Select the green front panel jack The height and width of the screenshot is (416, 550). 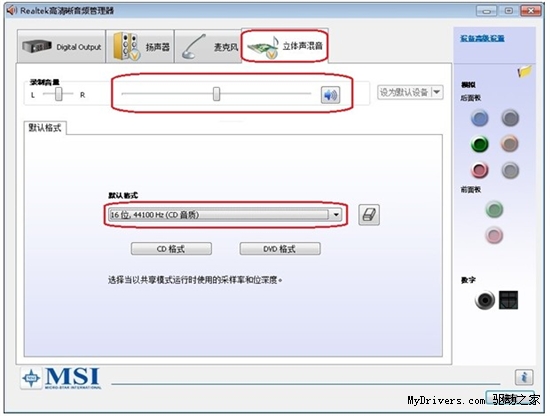pos(494,209)
